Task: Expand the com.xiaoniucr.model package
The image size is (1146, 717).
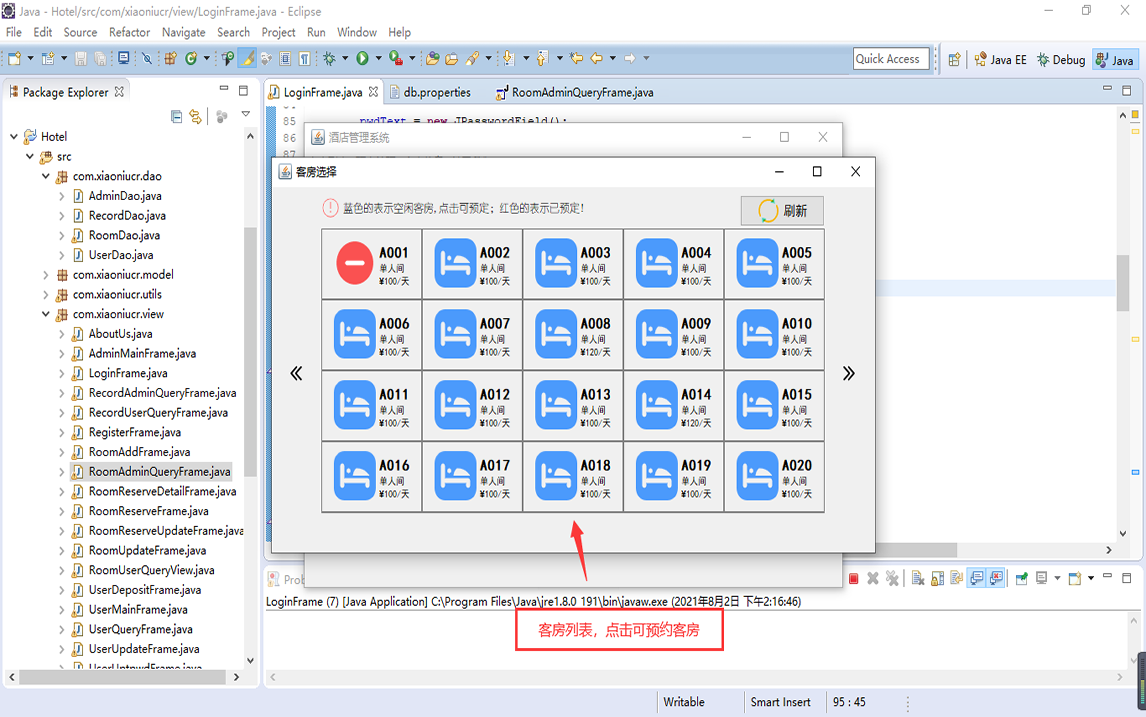Action: coord(45,275)
